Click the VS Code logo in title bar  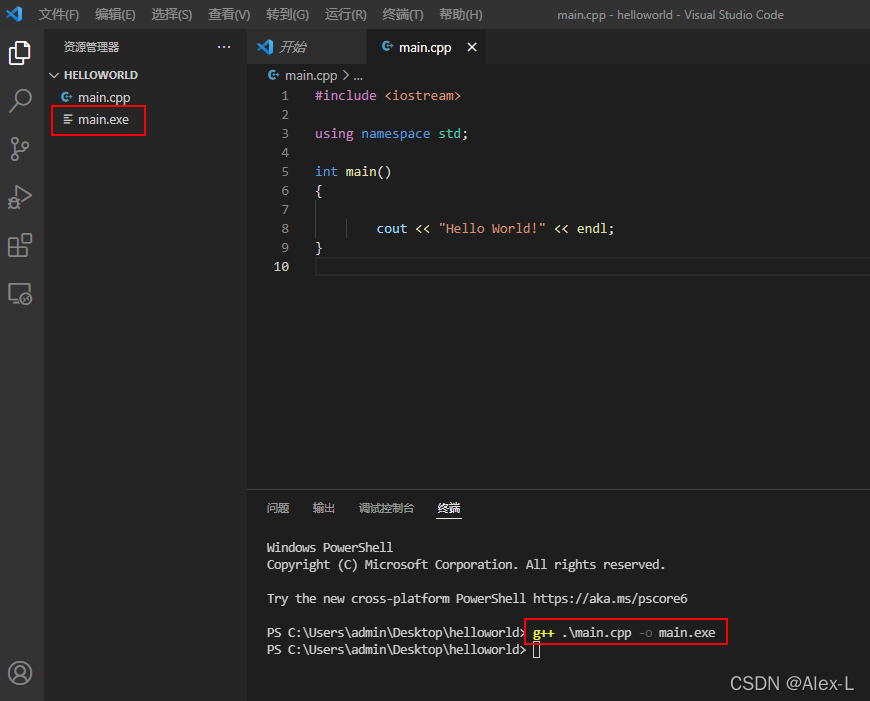coord(15,14)
